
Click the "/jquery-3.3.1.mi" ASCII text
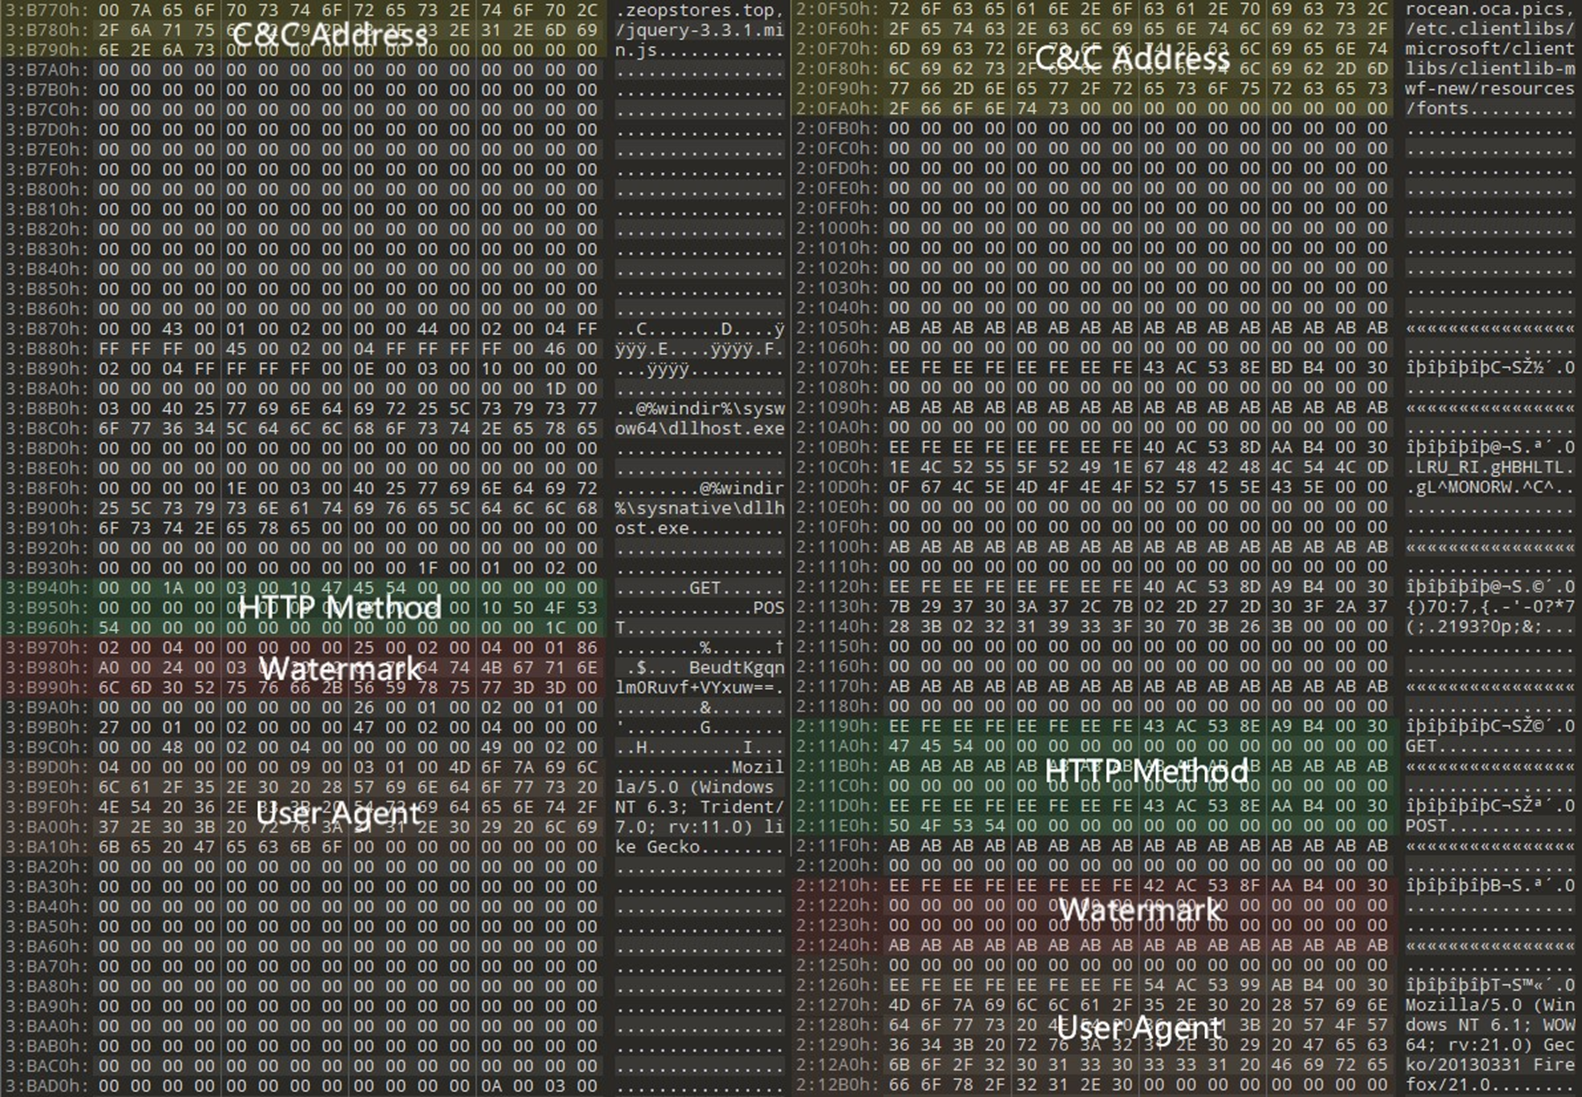tap(699, 30)
